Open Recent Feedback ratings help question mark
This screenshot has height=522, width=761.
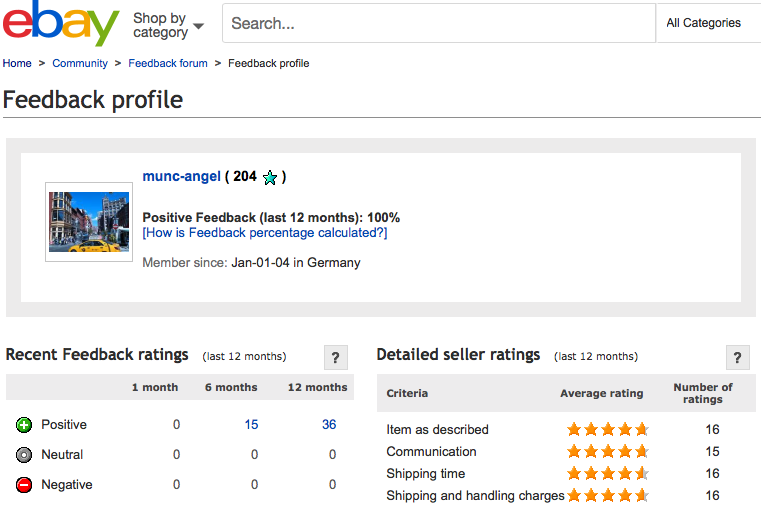(337, 358)
